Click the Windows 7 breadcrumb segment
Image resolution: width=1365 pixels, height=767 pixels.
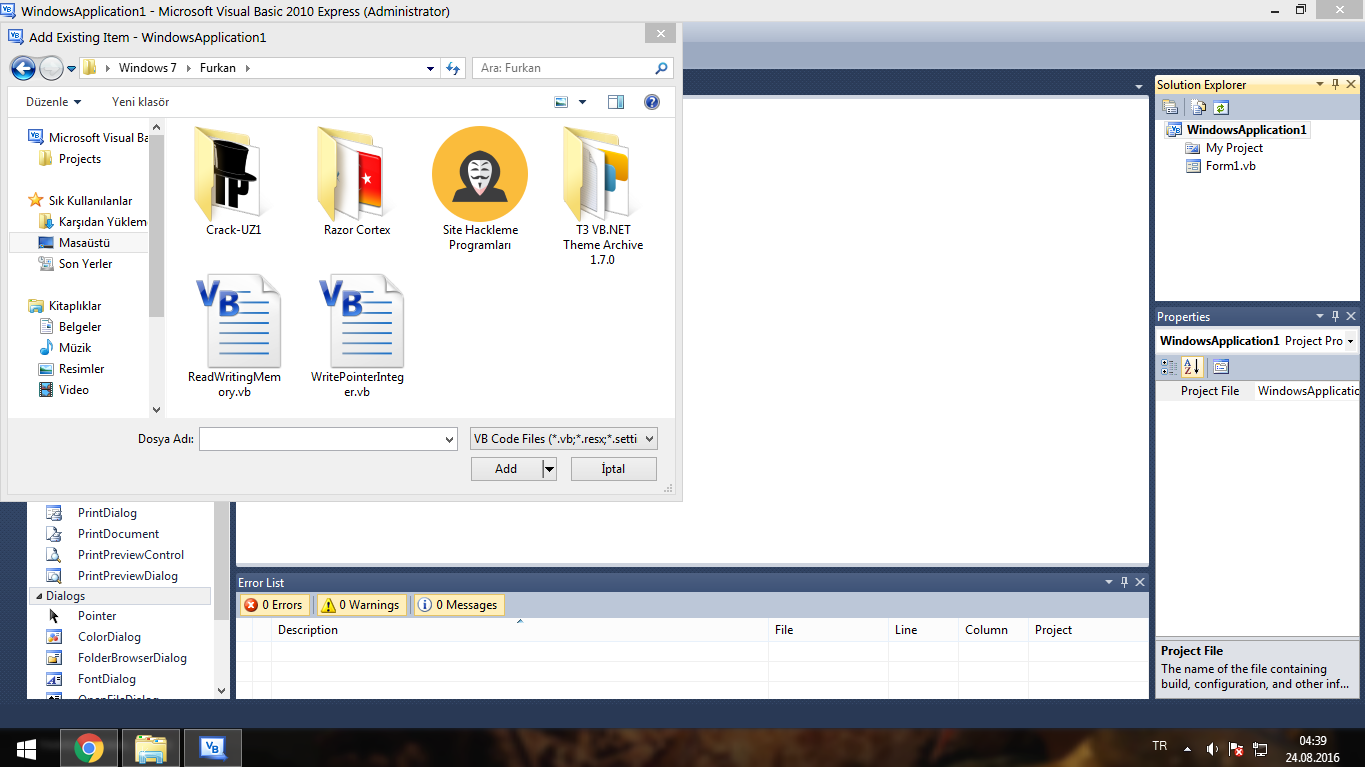(147, 68)
